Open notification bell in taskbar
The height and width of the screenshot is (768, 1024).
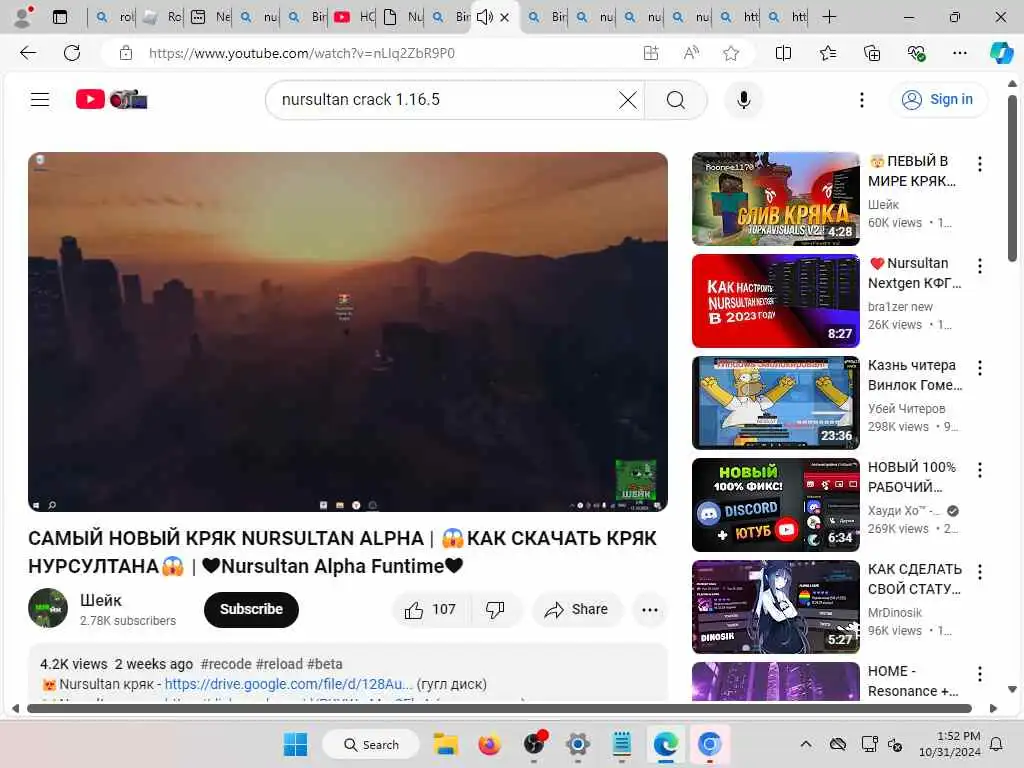click(997, 744)
